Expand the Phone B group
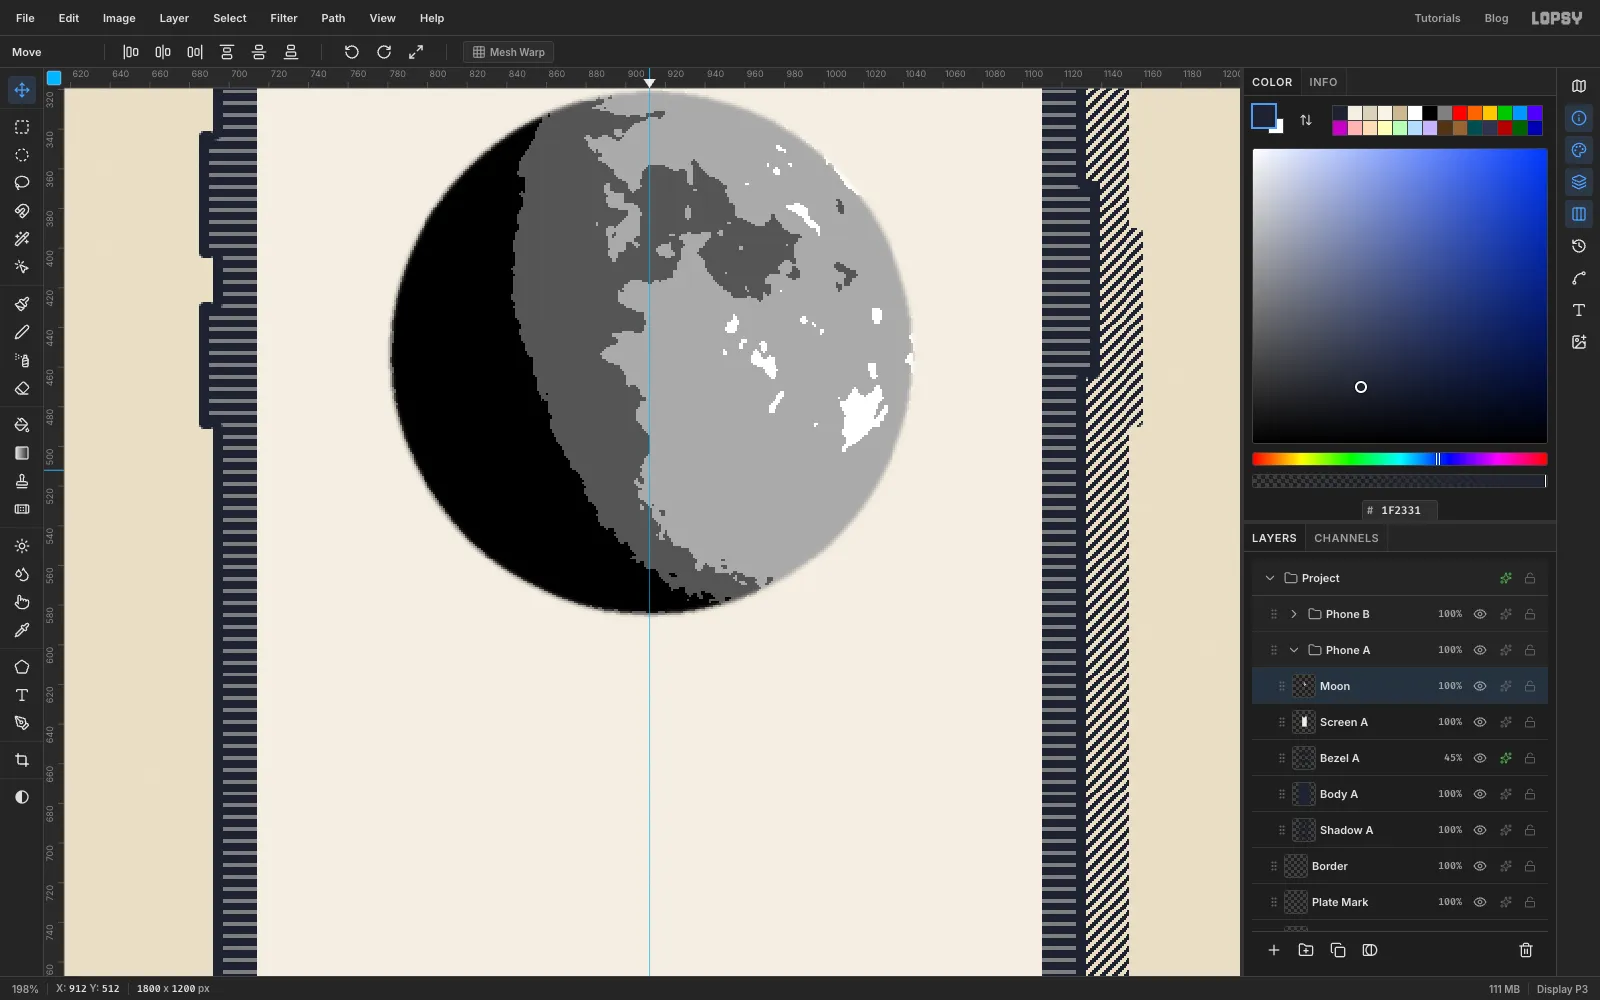 click(1294, 614)
